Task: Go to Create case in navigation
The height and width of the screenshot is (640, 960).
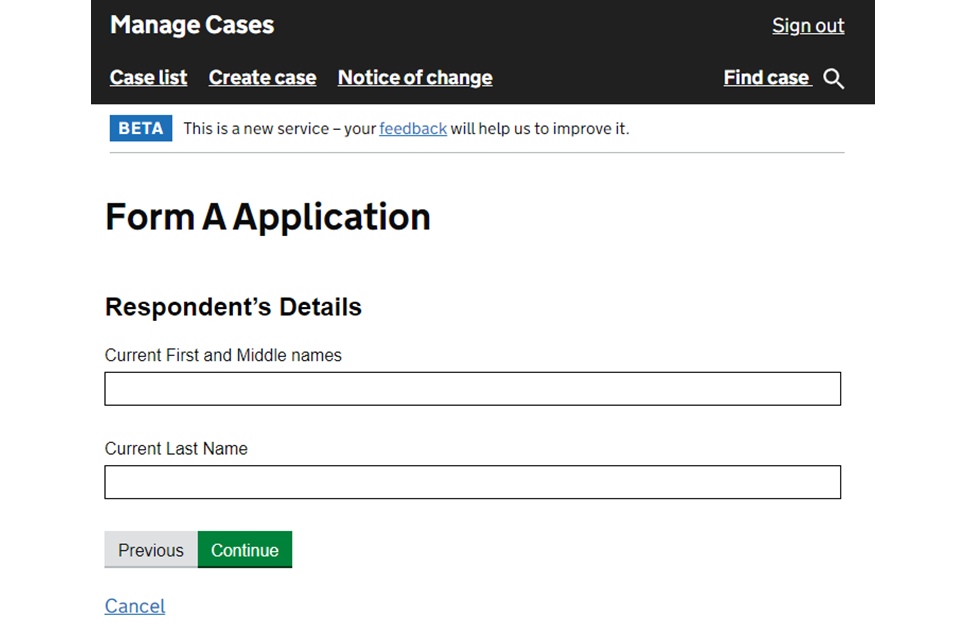Action: tap(262, 78)
